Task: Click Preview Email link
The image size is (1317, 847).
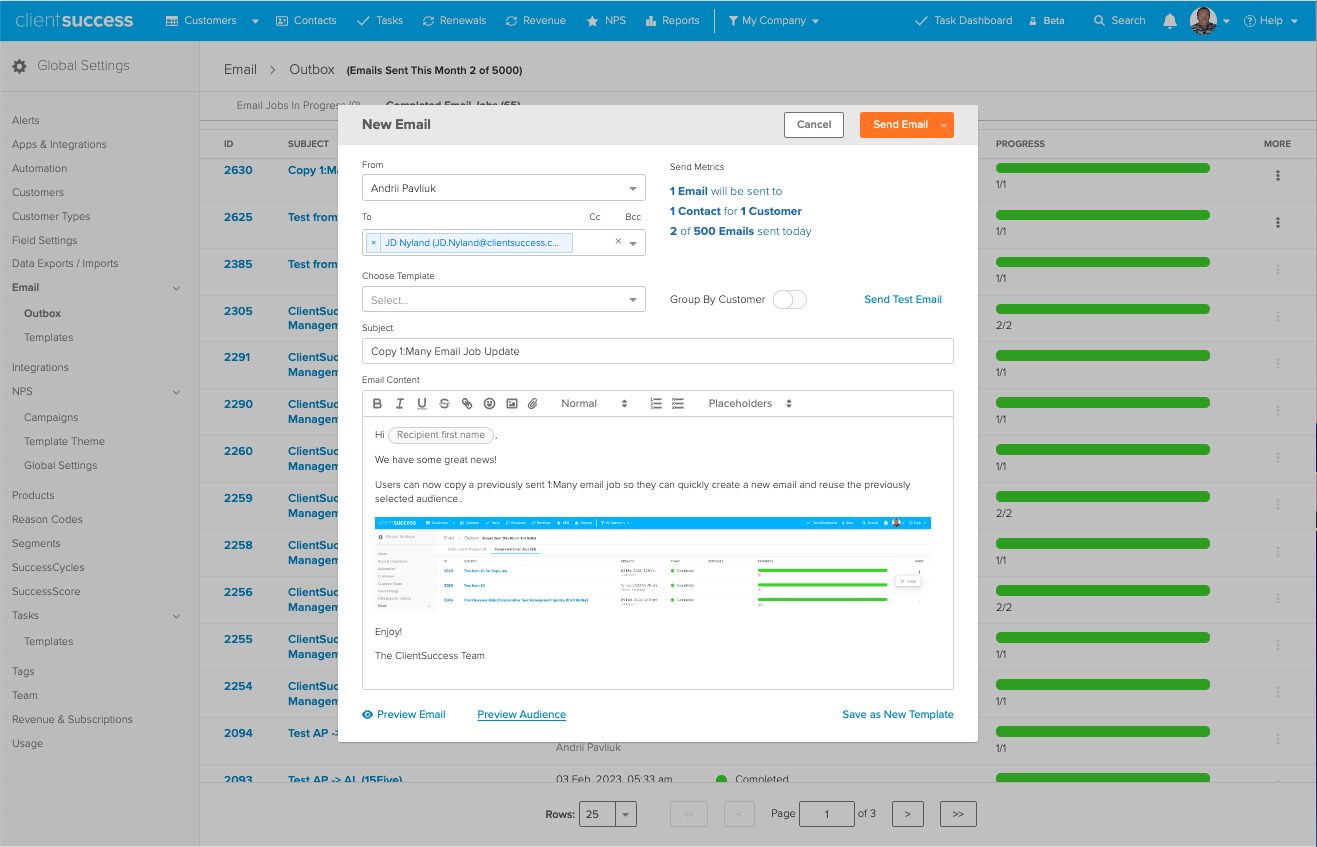Action: coord(404,714)
